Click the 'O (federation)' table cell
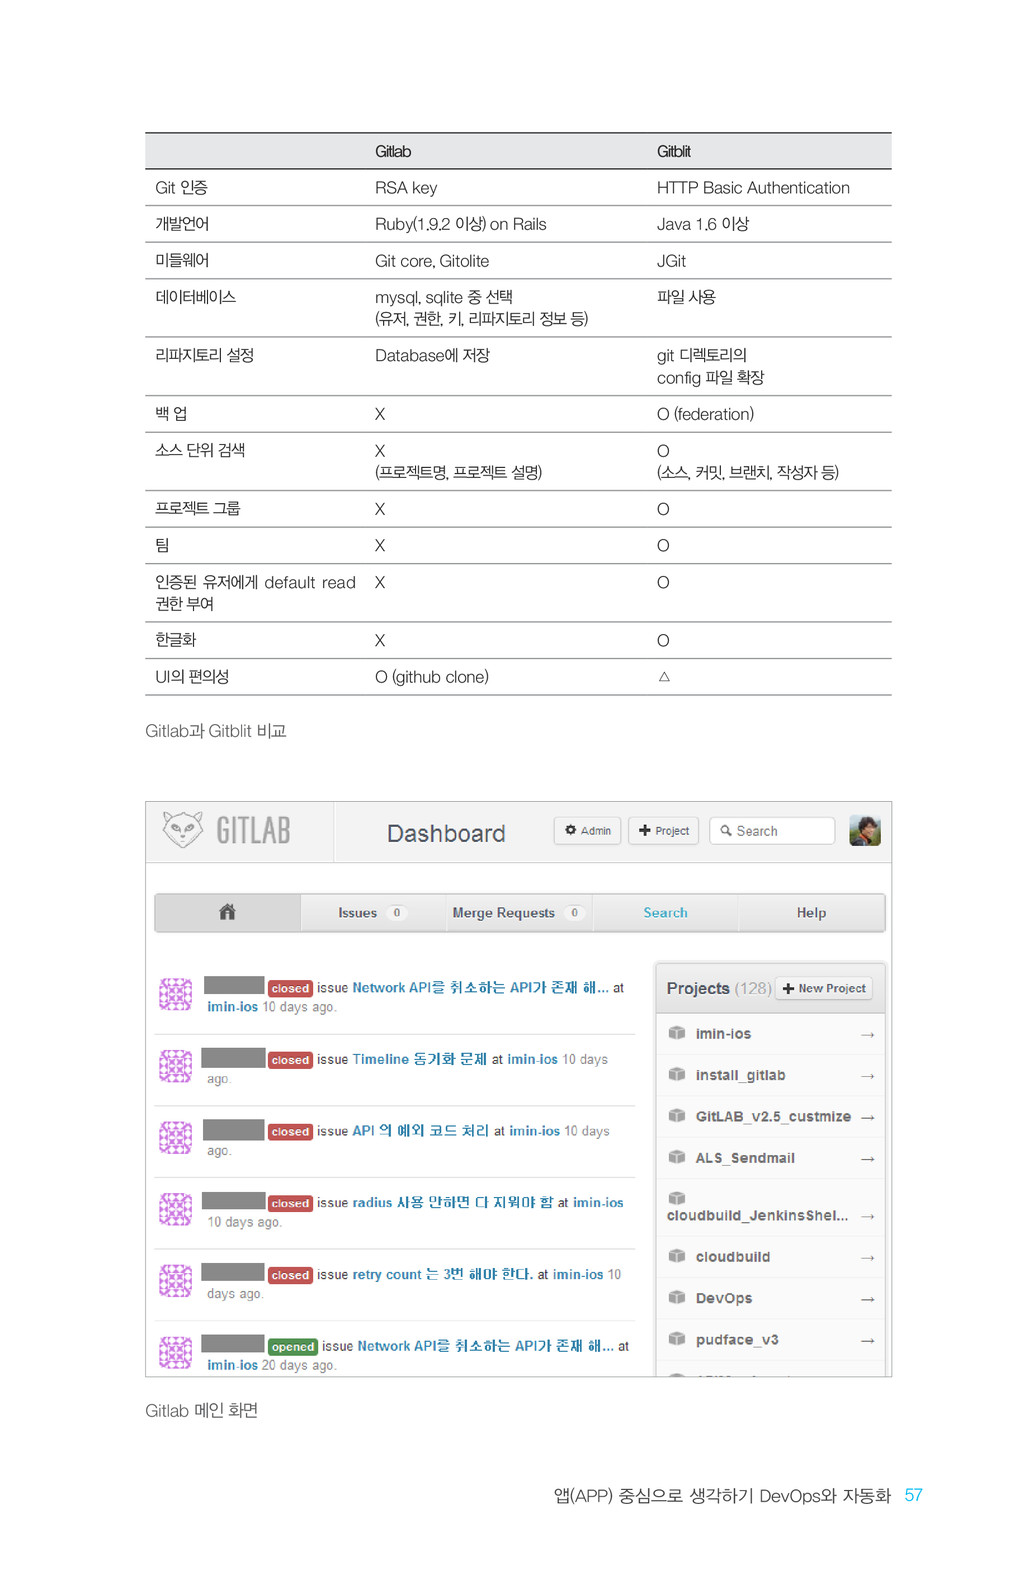The image size is (1024, 1585). coord(705,414)
